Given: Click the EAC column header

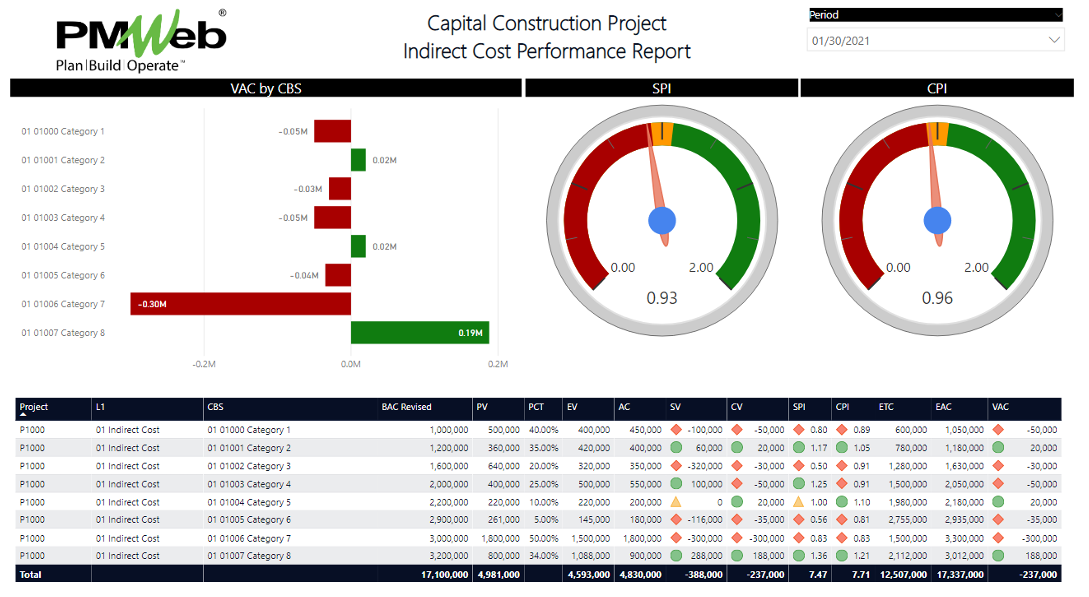Looking at the screenshot, I should coord(943,407).
